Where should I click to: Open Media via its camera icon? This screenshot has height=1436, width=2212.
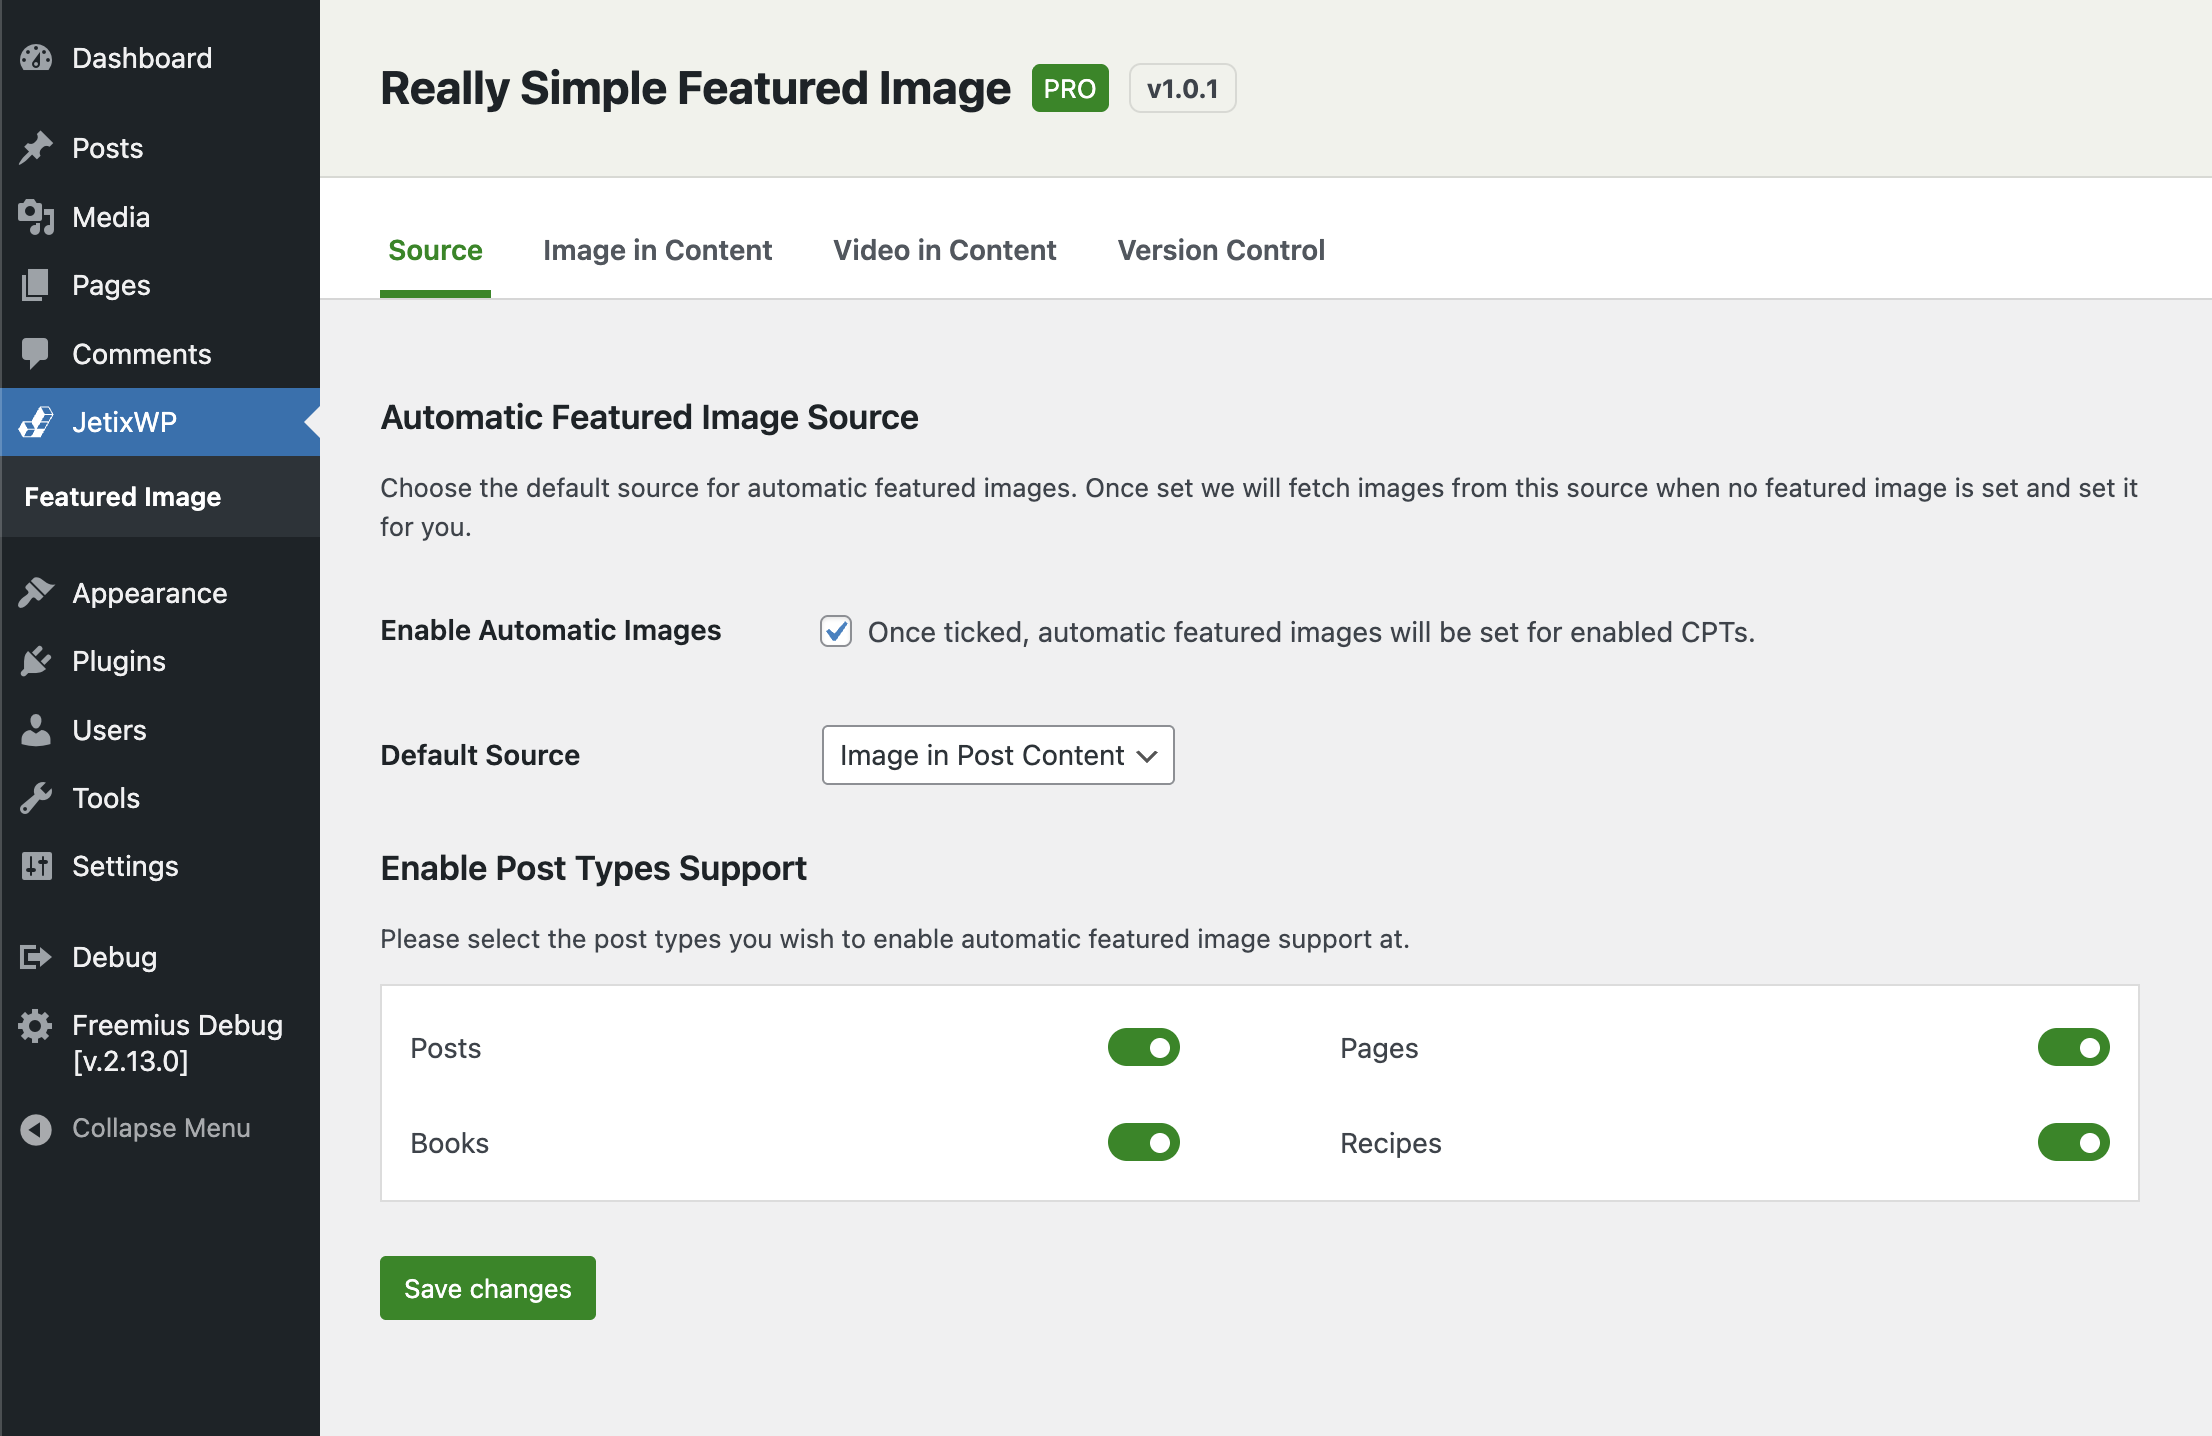(36, 217)
